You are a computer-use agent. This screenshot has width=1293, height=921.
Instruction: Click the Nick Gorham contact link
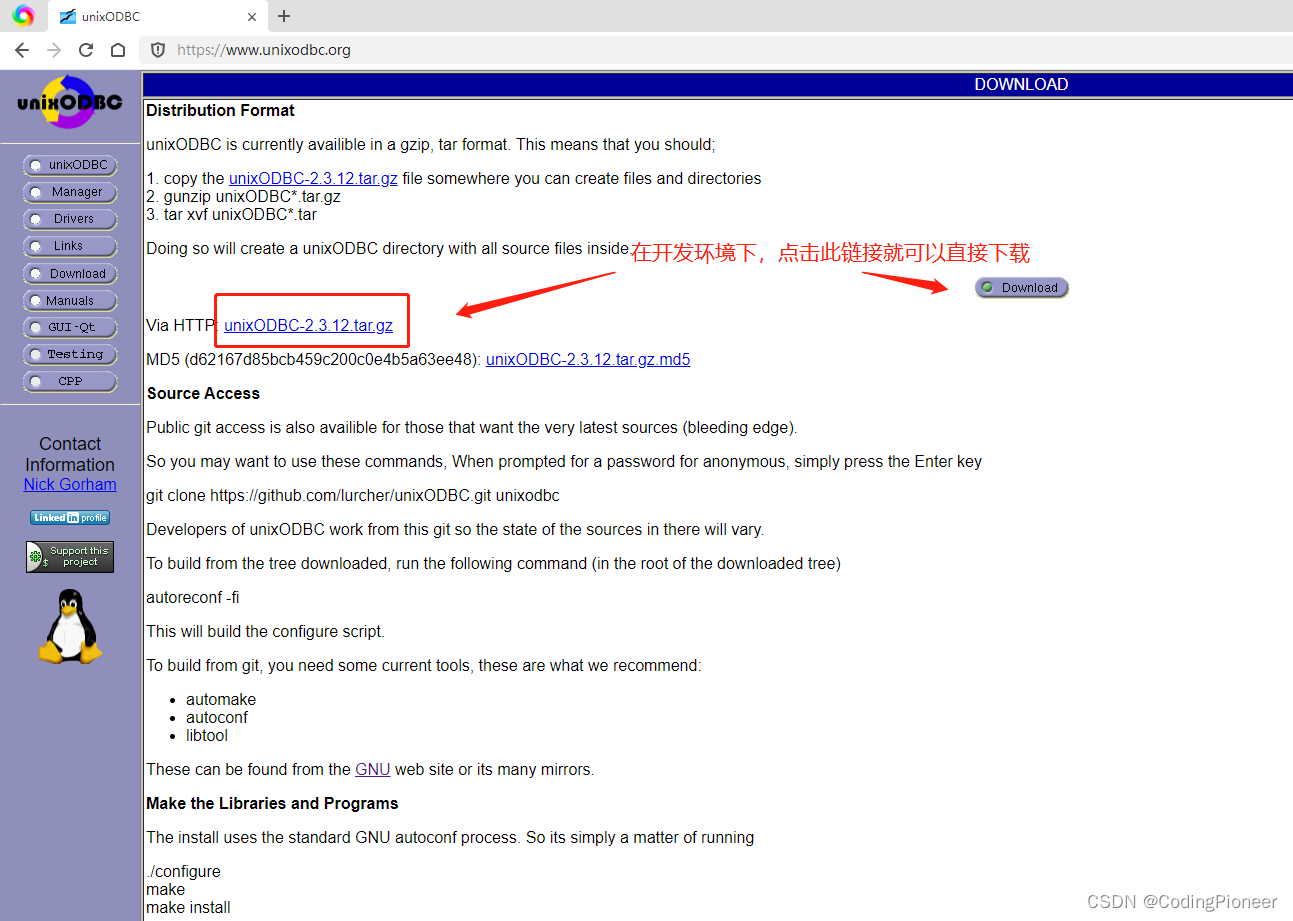[70, 484]
